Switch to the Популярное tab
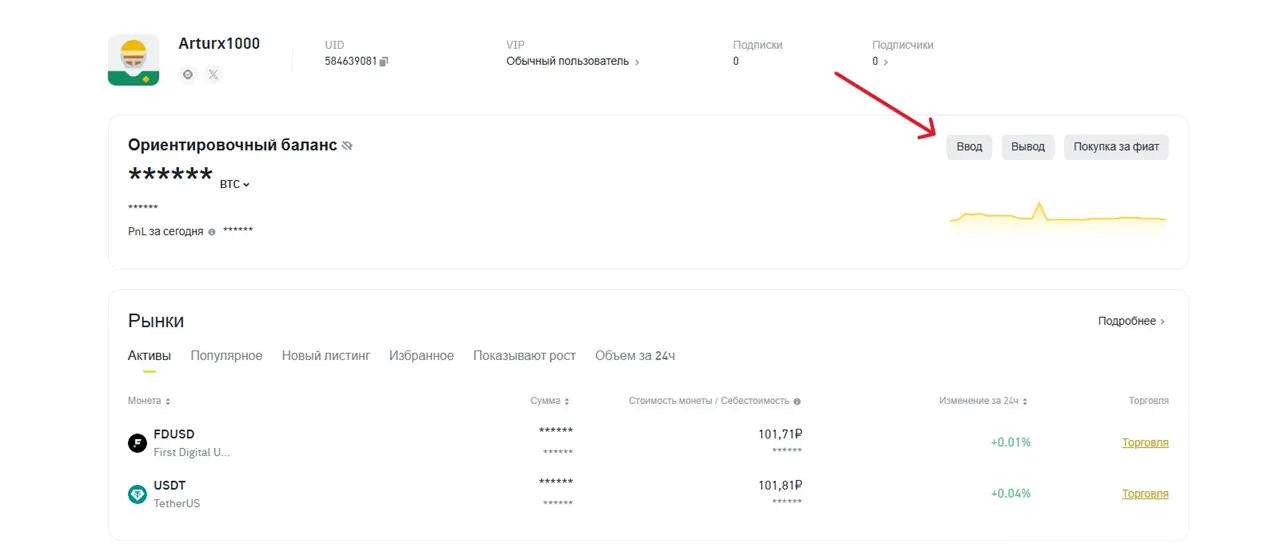Image resolution: width=1280 pixels, height=552 pixels. 226,356
